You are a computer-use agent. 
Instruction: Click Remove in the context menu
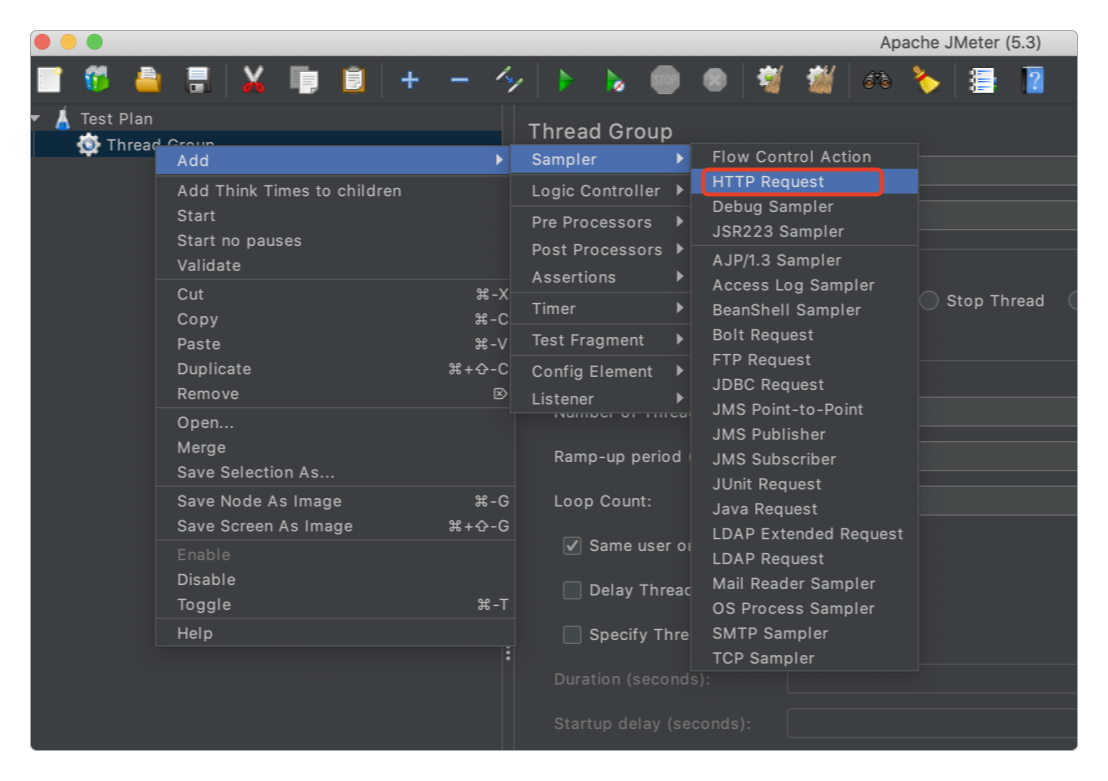pos(334,394)
